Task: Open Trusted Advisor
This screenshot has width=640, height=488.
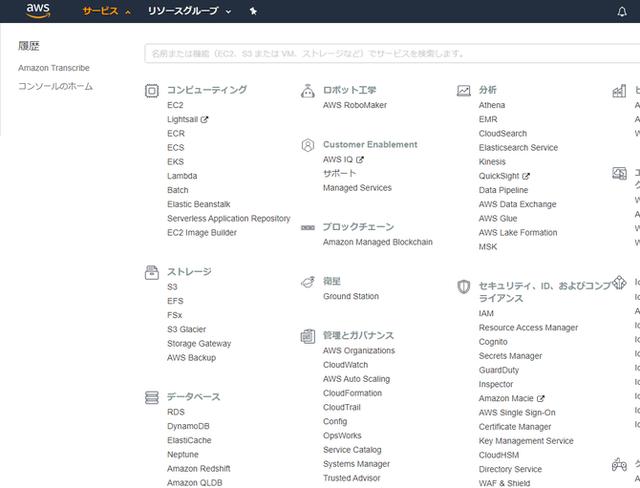Action: click(351, 478)
